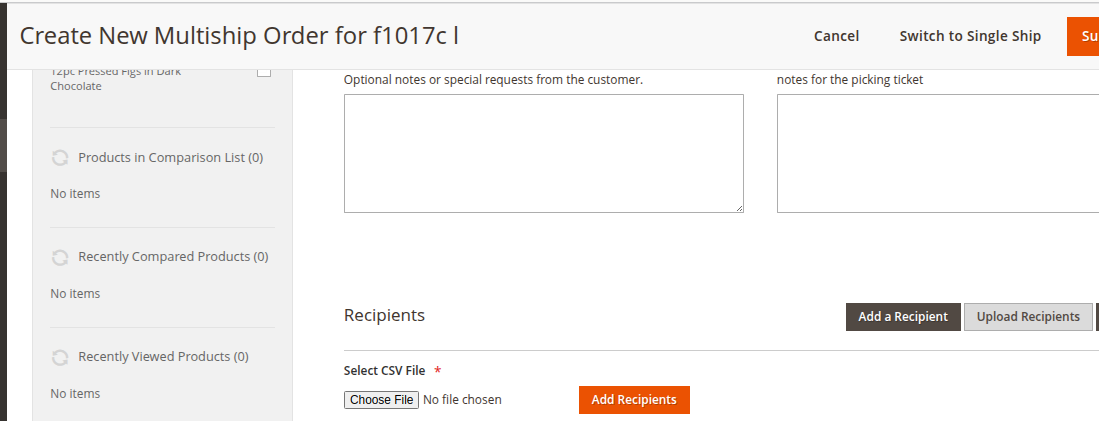Expand the Recently Compared Products heading

(173, 257)
